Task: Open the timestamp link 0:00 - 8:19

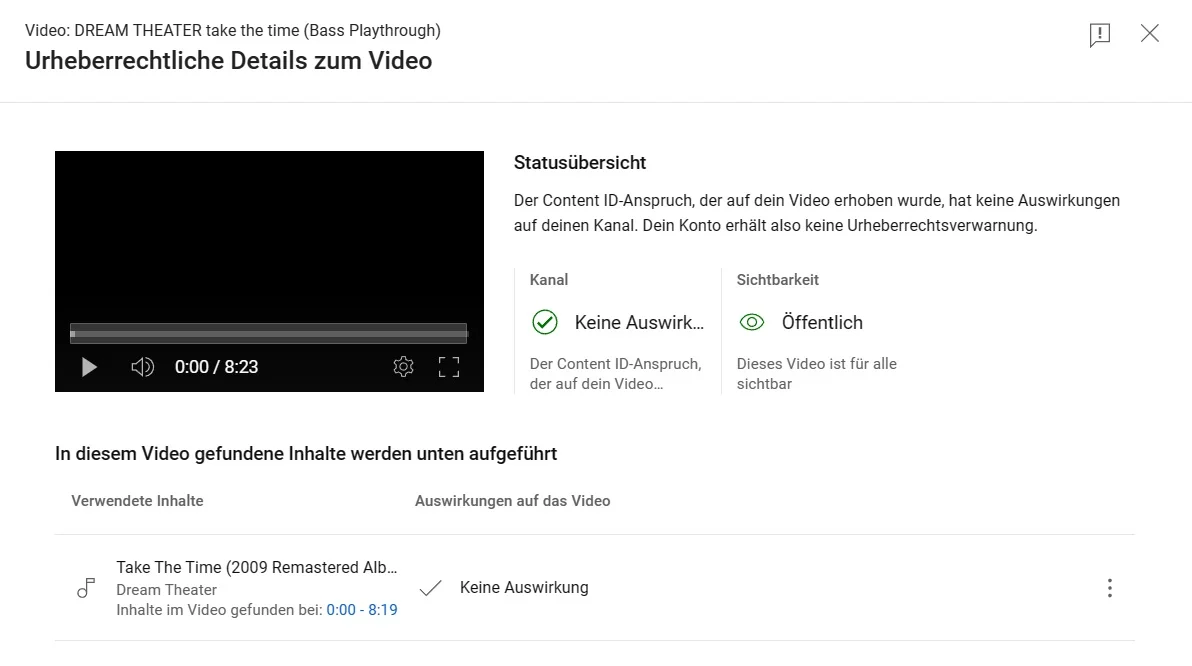Action: [x=361, y=608]
